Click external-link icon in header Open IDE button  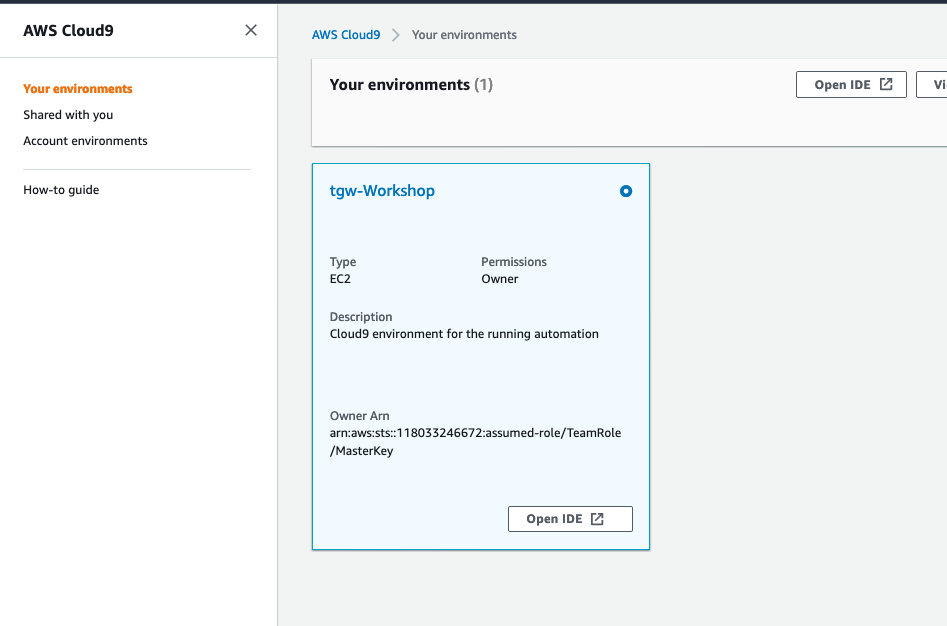(886, 85)
